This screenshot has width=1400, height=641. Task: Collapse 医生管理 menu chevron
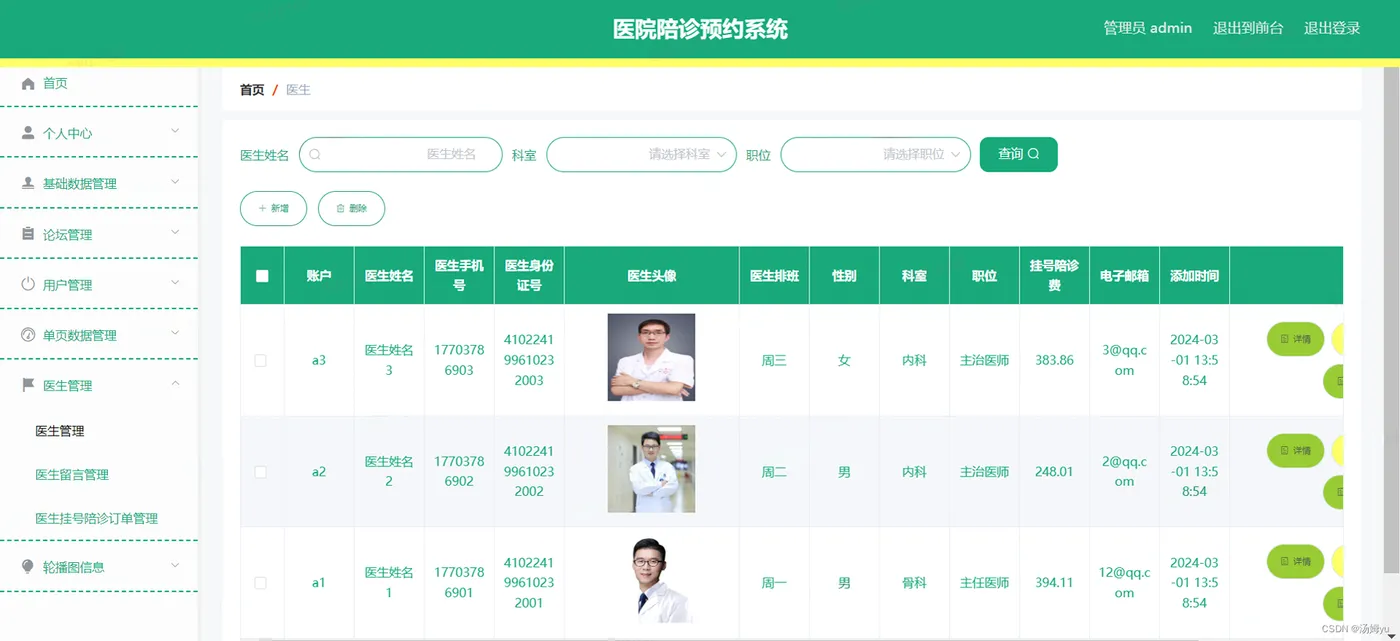click(175, 383)
